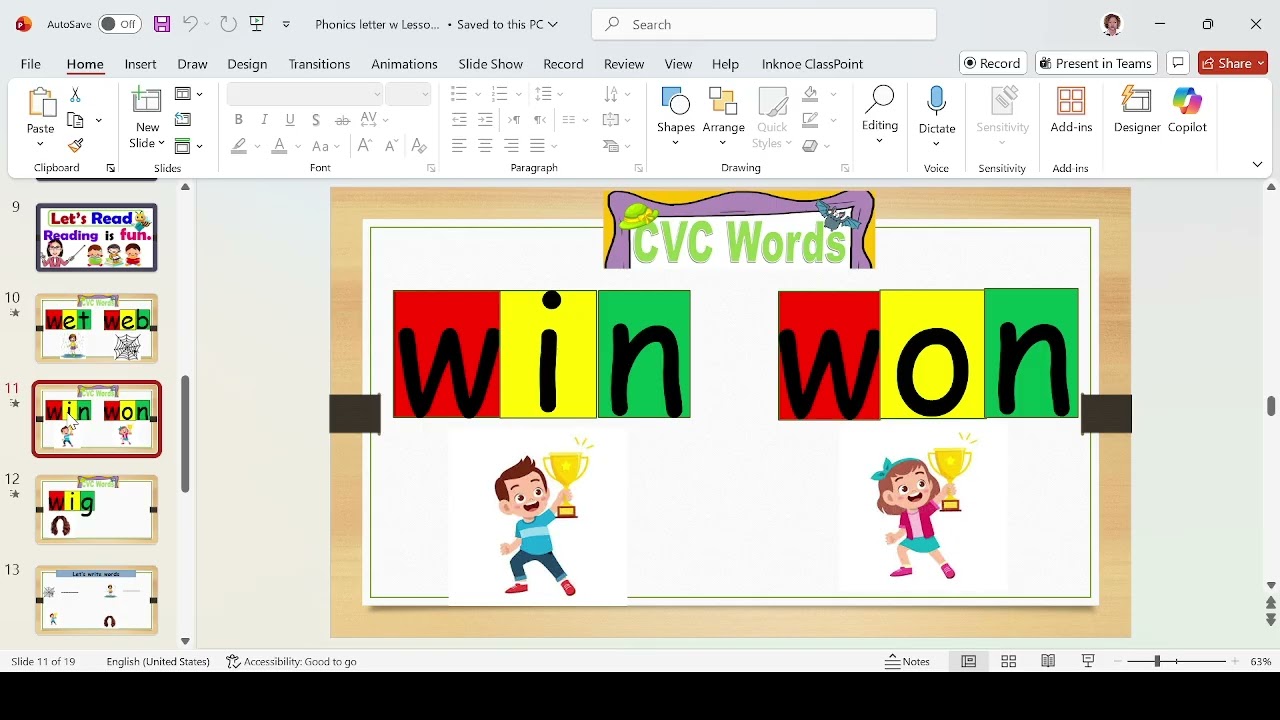The width and height of the screenshot is (1280, 720).
Task: Toggle Bold formatting
Action: [x=238, y=120]
